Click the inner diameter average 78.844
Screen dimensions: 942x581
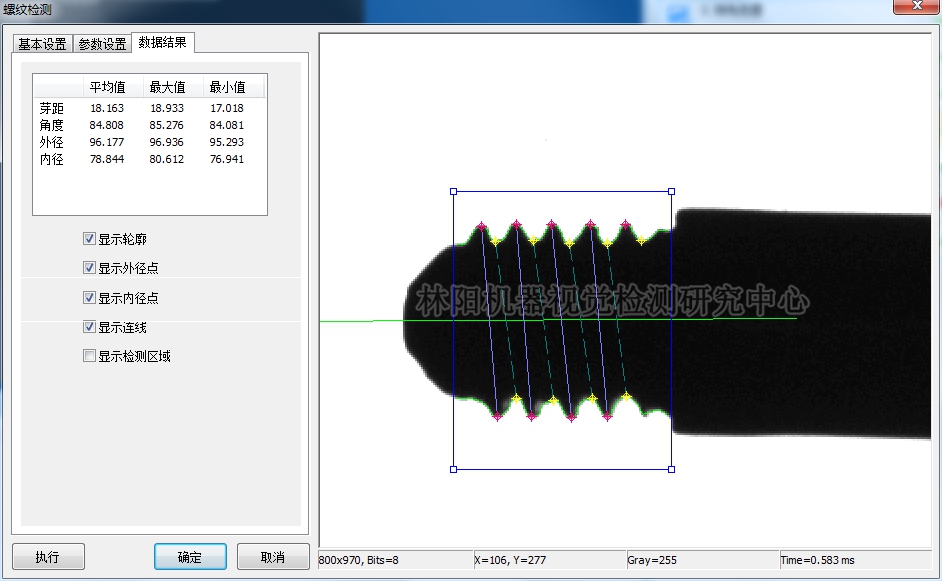click(107, 159)
